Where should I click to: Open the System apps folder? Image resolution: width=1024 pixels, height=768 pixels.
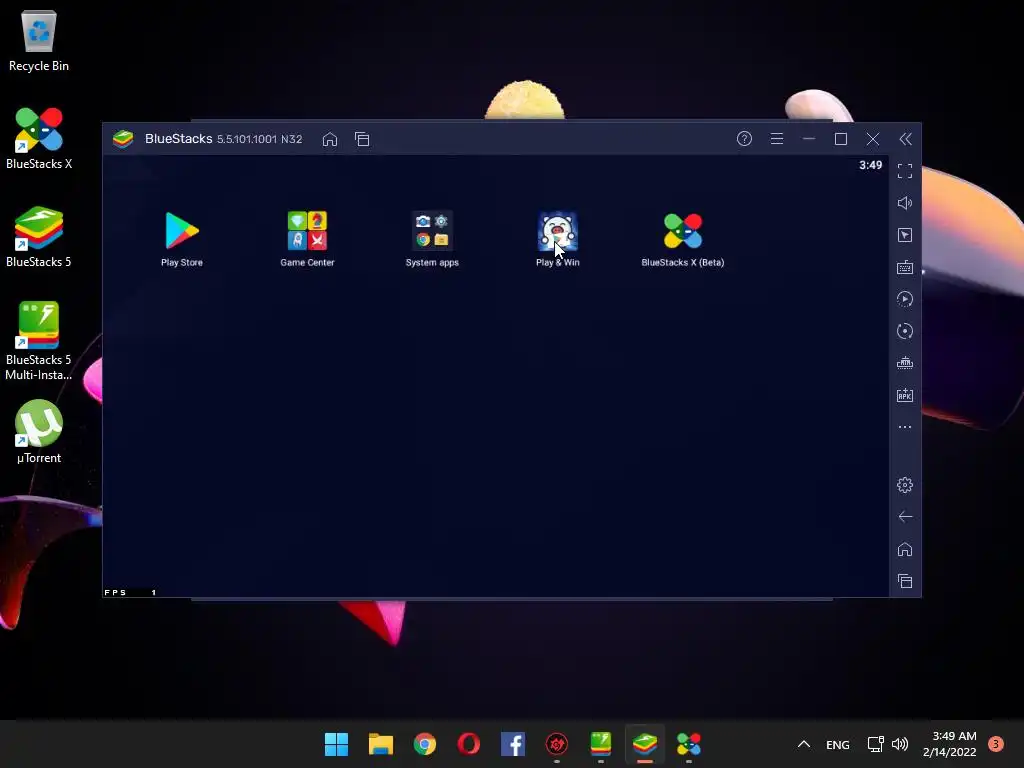[432, 231]
